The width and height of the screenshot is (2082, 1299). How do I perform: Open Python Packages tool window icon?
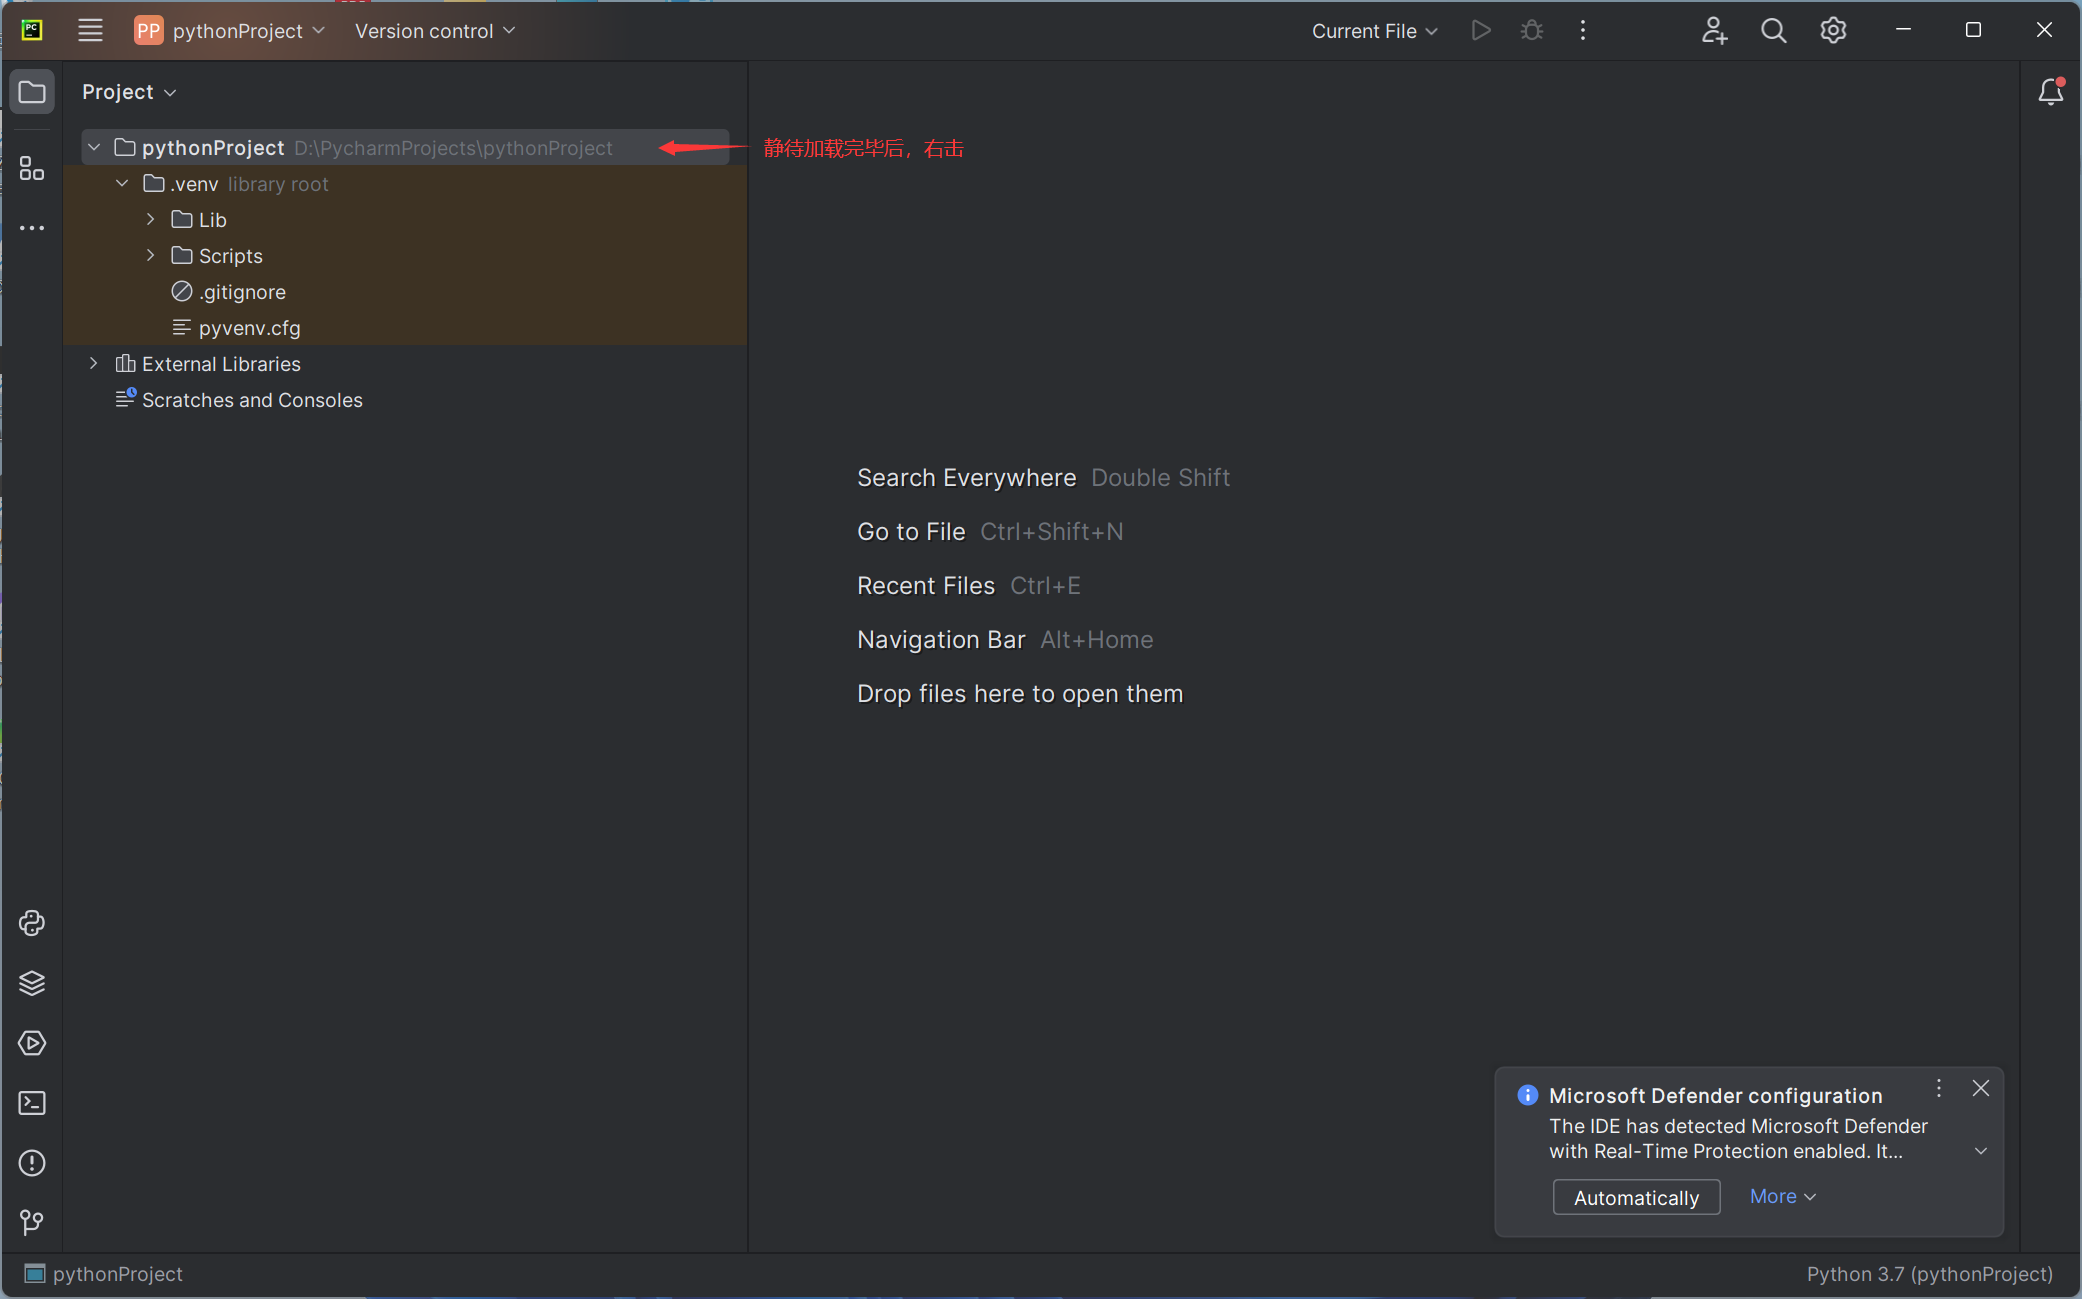pos(32,983)
